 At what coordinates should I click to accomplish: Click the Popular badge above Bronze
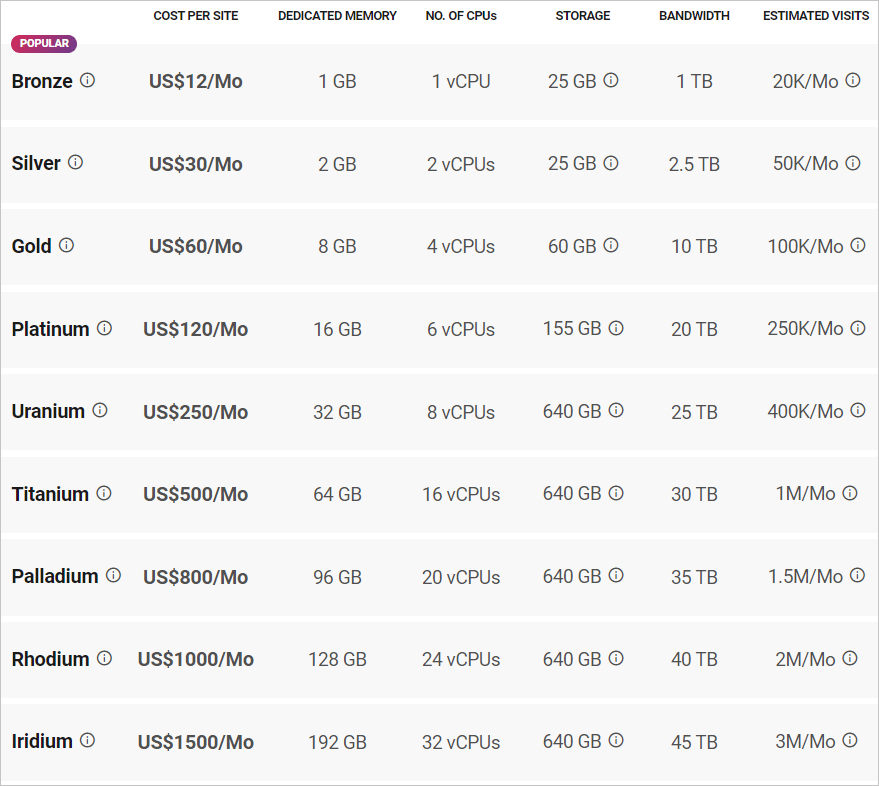(x=44, y=44)
